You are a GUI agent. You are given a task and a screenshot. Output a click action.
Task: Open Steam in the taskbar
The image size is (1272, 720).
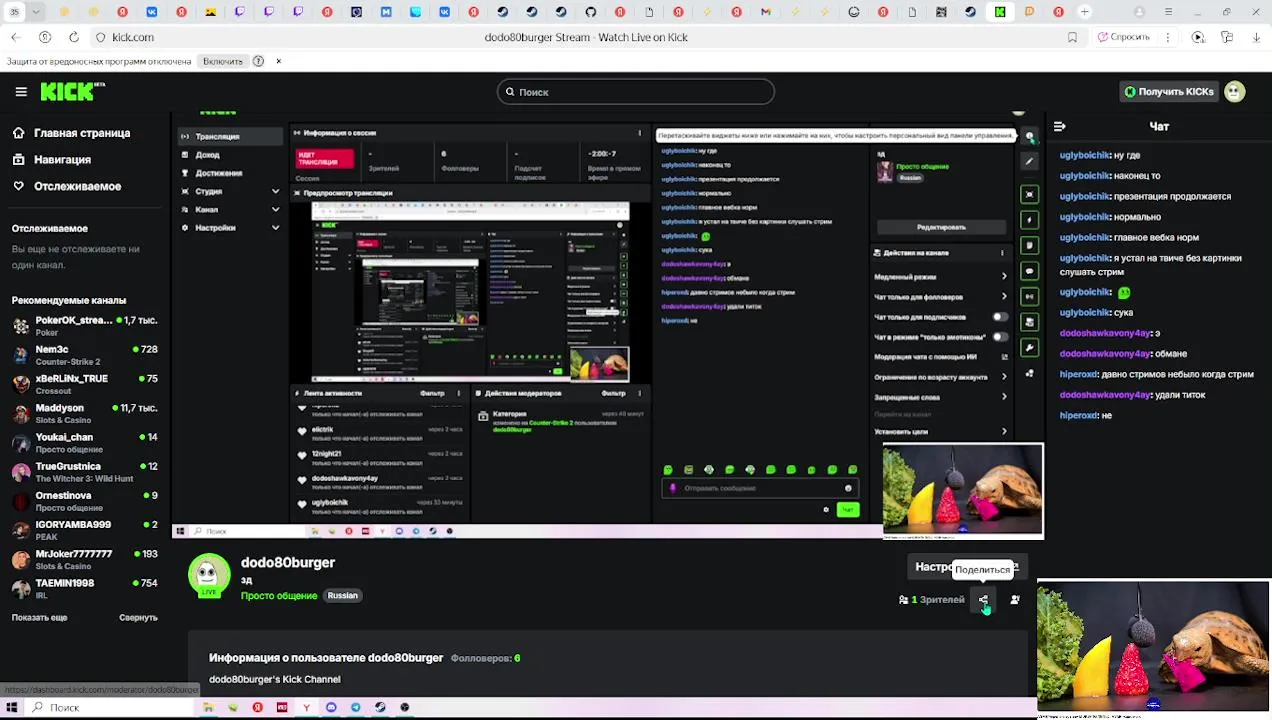pyautogui.click(x=380, y=707)
